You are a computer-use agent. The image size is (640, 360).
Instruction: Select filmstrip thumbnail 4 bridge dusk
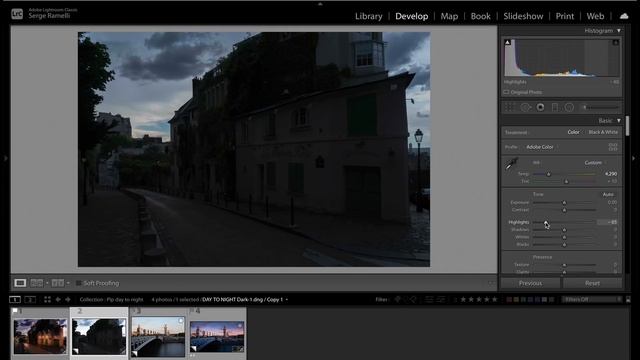pyautogui.click(x=217, y=336)
